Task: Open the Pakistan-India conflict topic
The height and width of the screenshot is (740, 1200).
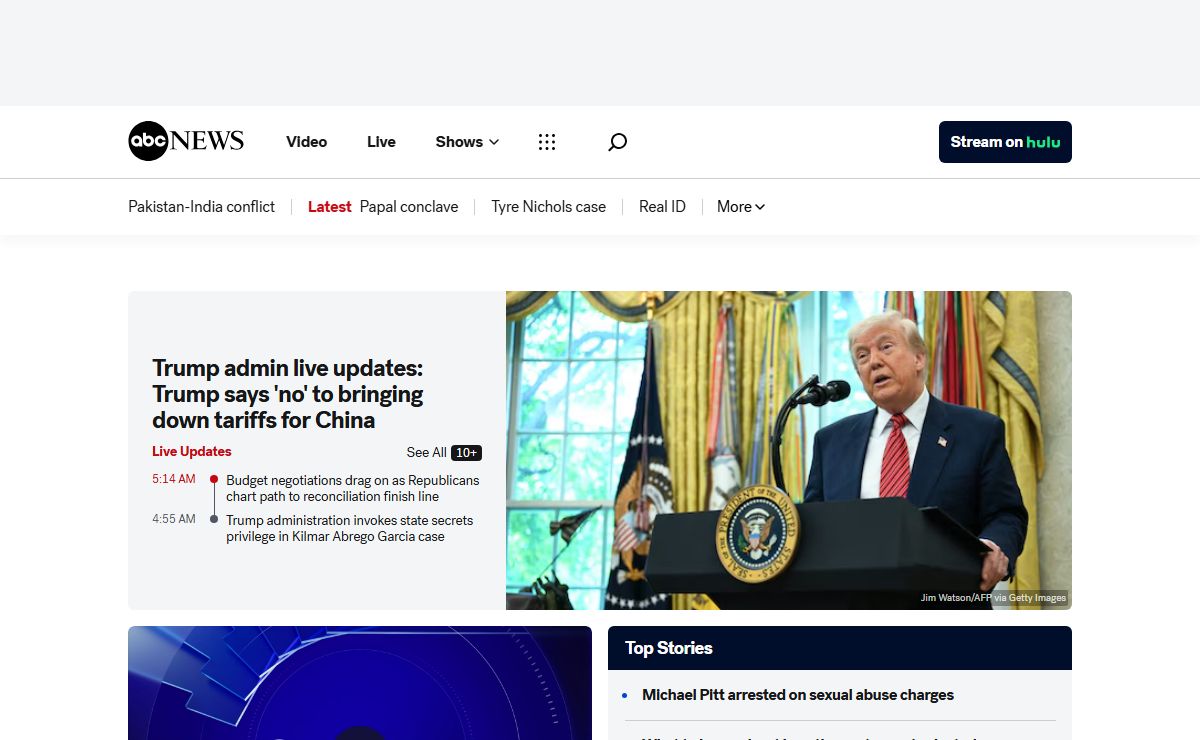Action: 201,207
